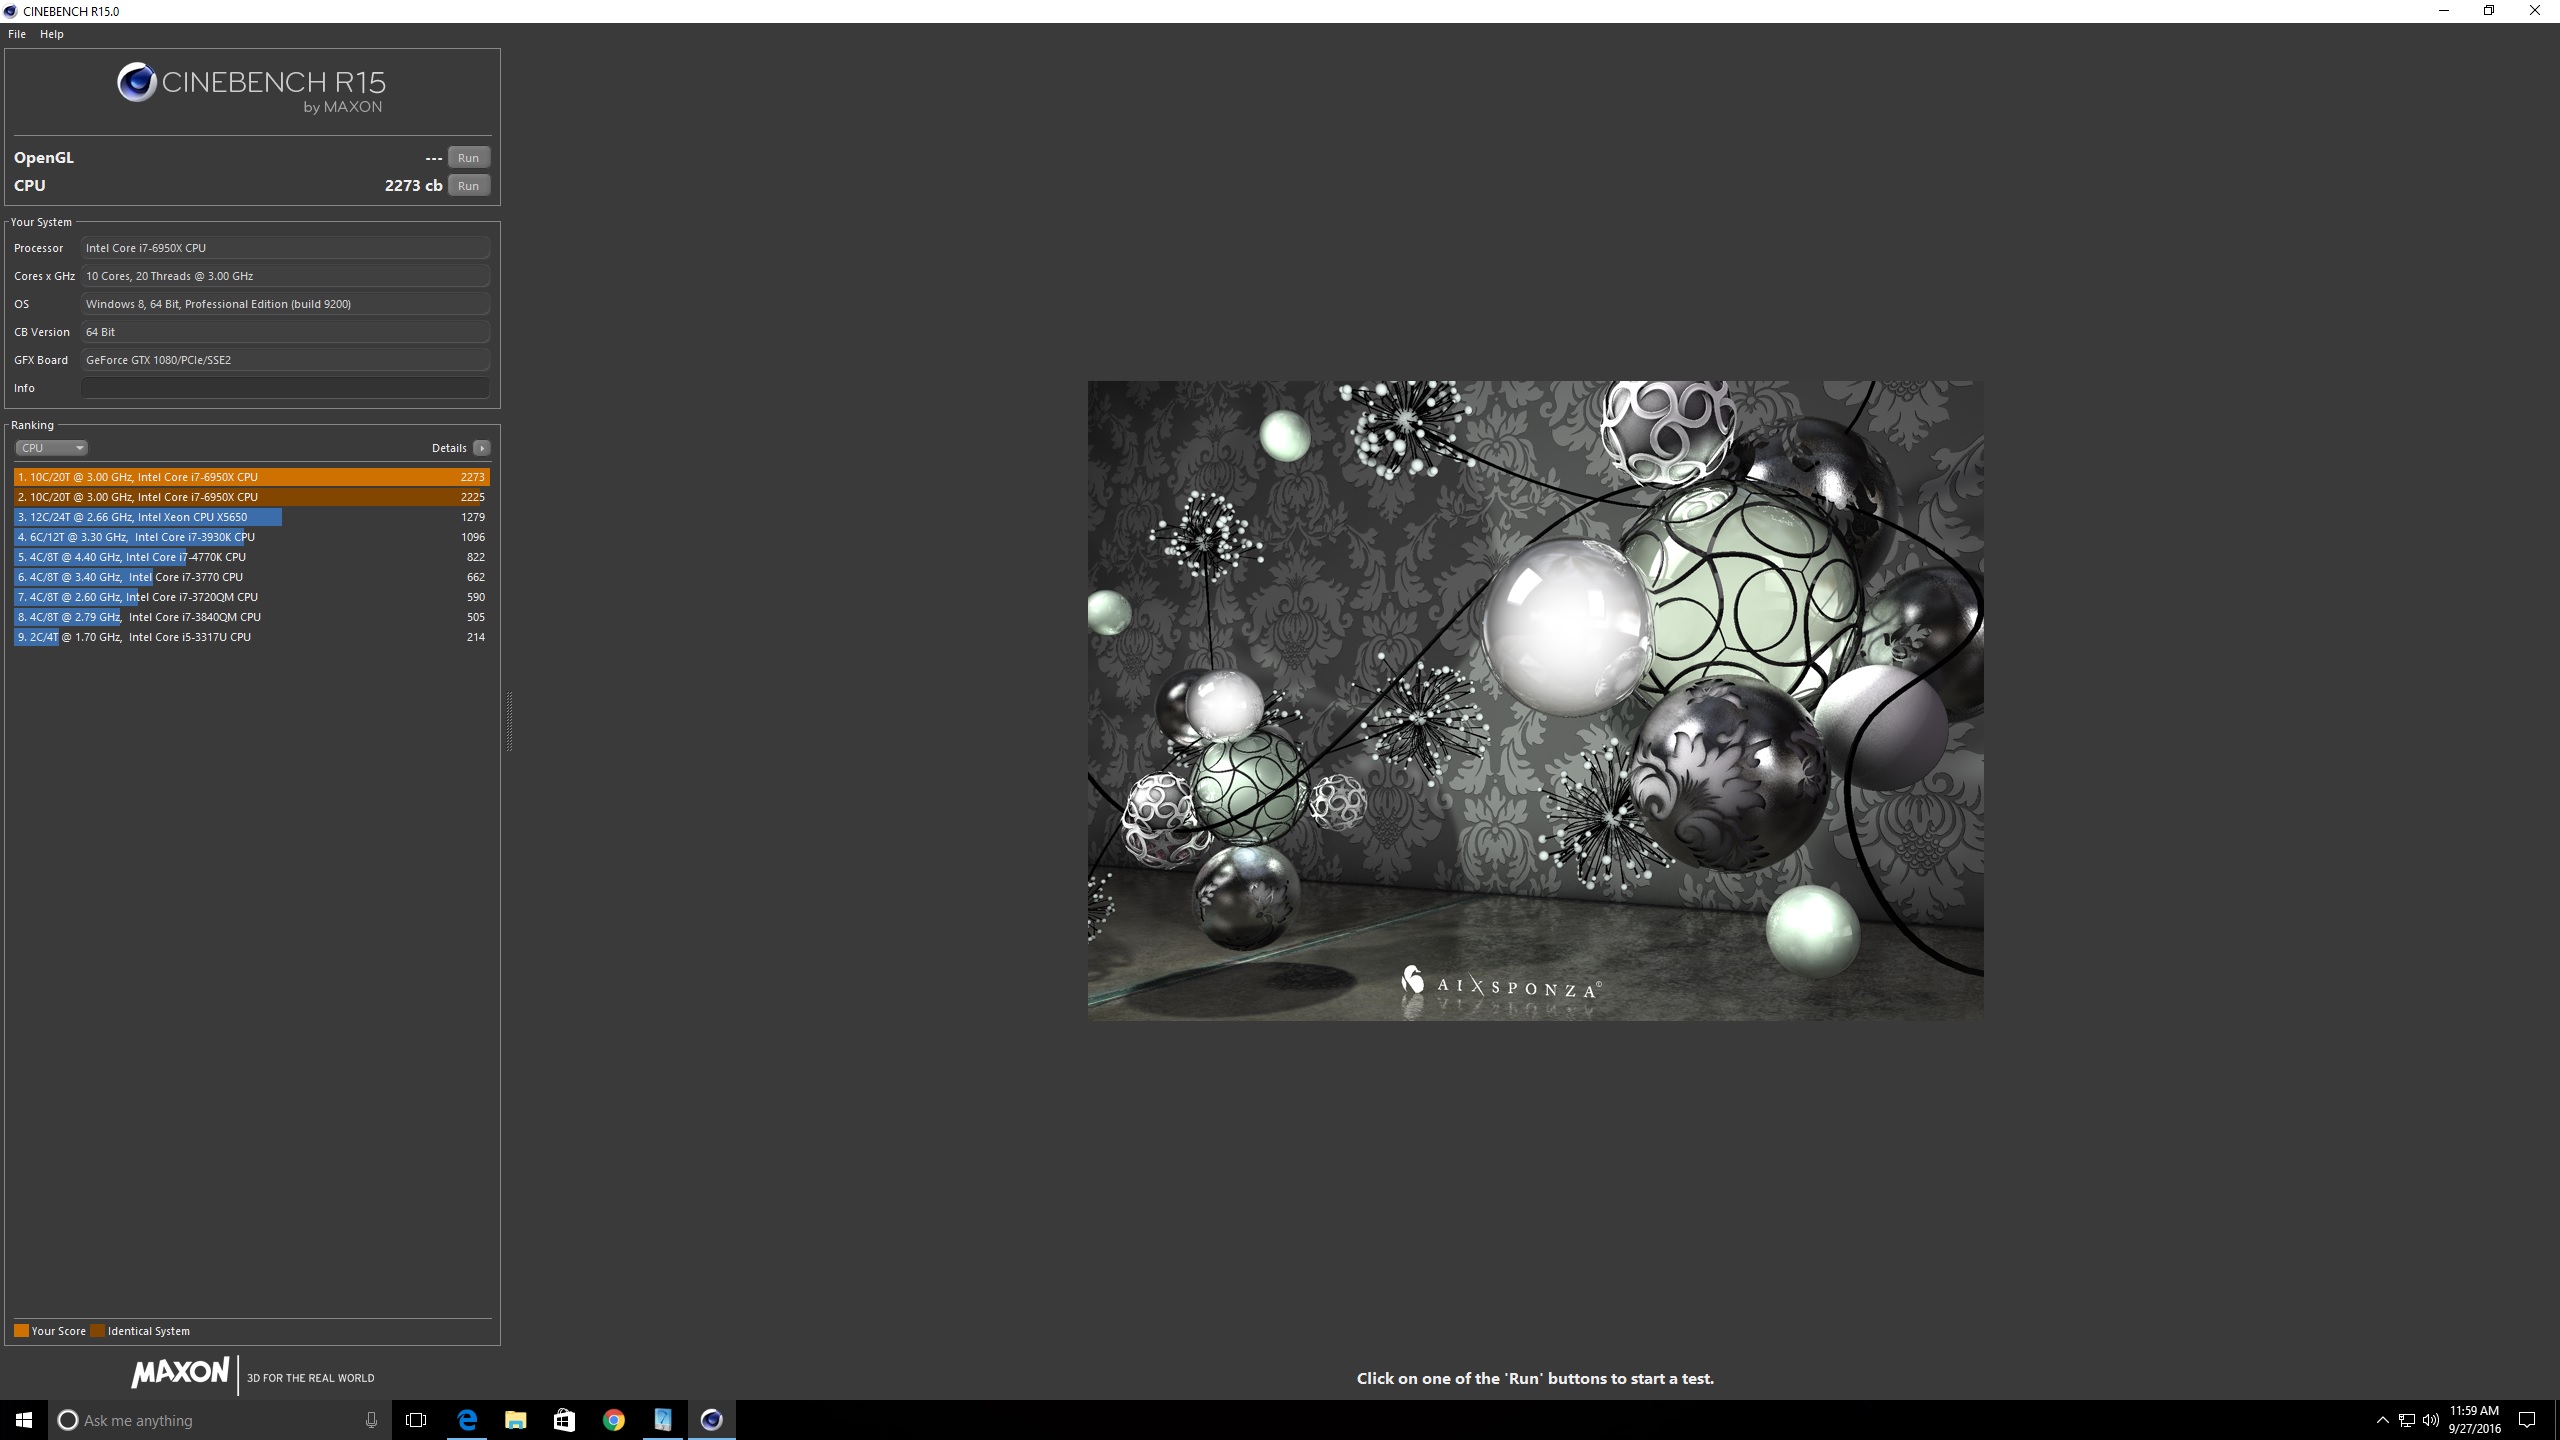Open the Windows Store taskbar icon

tap(564, 1420)
